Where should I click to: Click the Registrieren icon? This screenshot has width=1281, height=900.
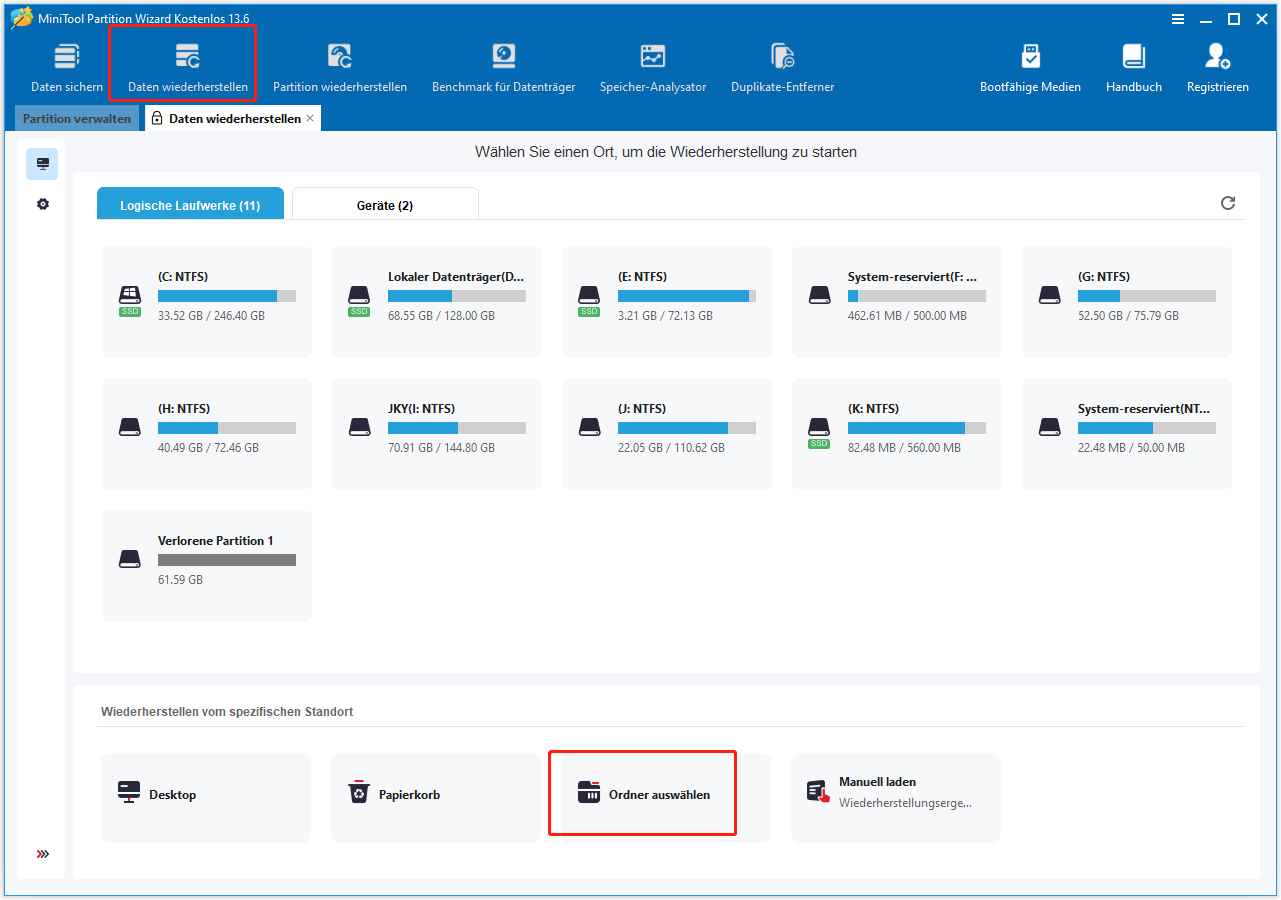click(x=1217, y=55)
